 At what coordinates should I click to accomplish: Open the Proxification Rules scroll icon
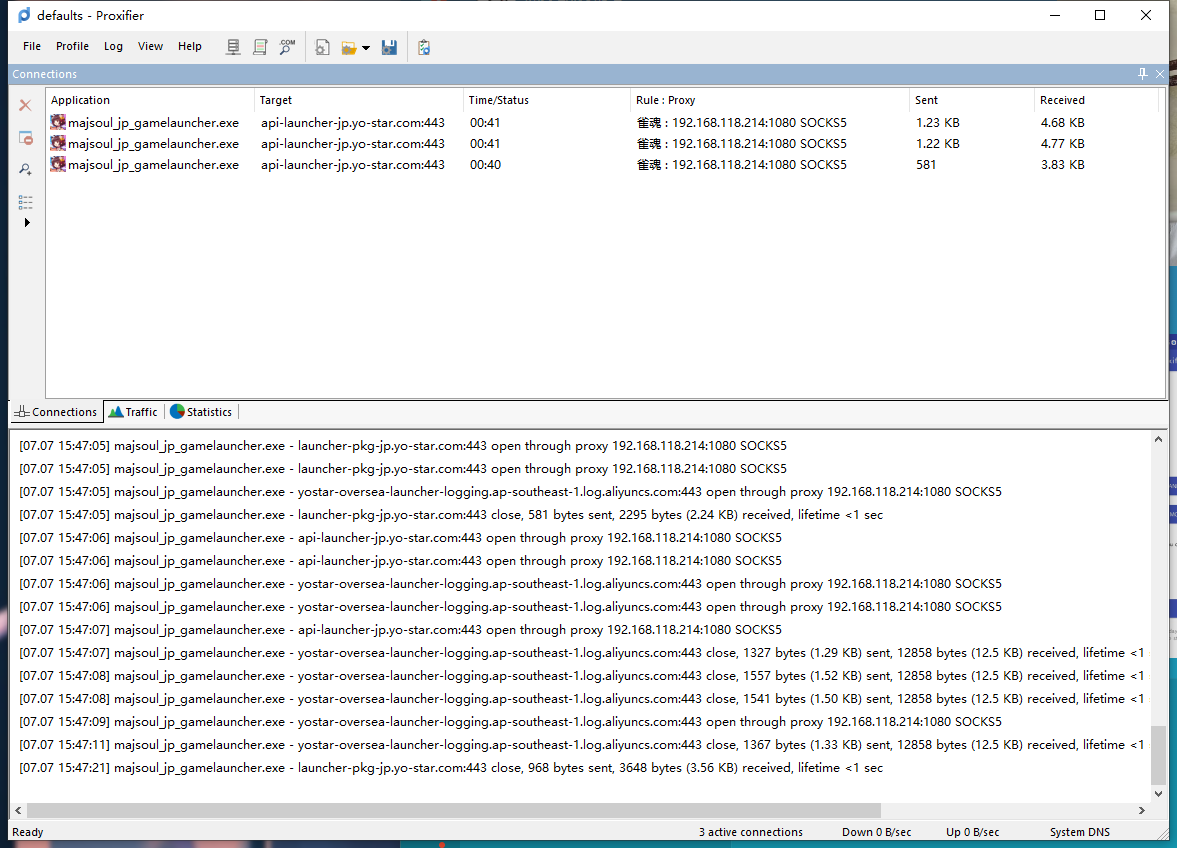(x=260, y=47)
